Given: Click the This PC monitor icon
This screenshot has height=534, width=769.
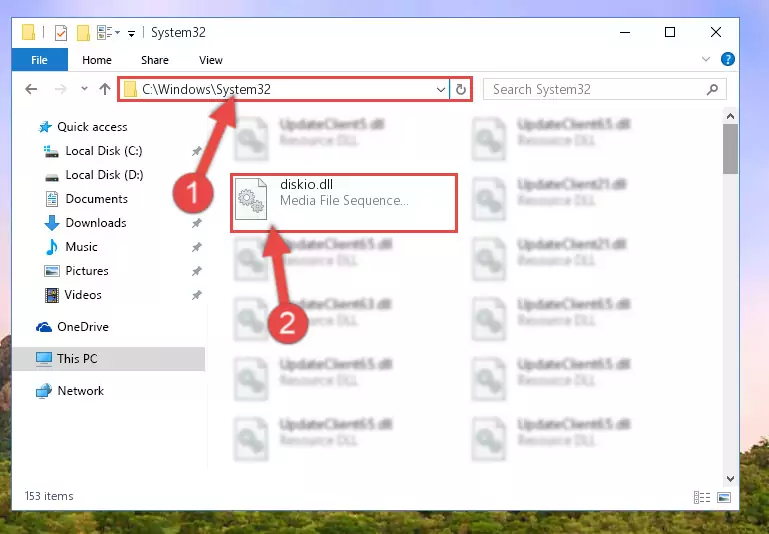Looking at the screenshot, I should pyautogui.click(x=44, y=359).
